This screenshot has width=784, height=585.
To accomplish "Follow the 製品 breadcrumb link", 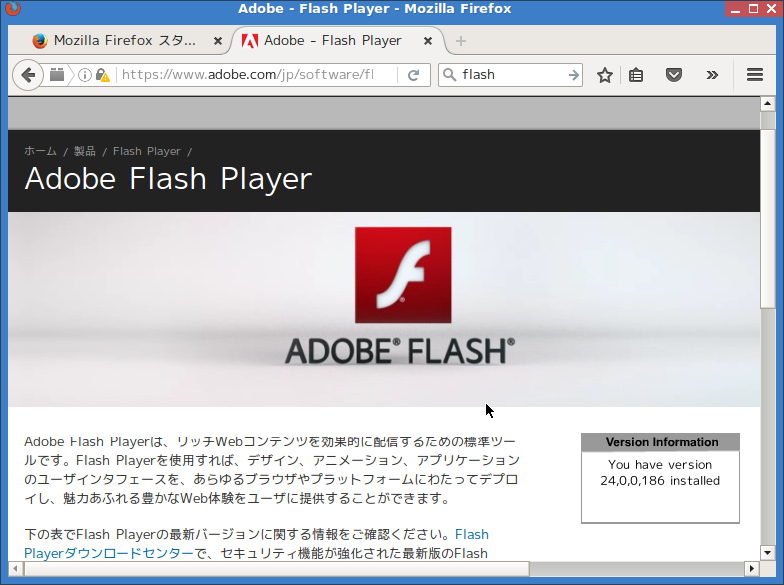I will pos(84,151).
